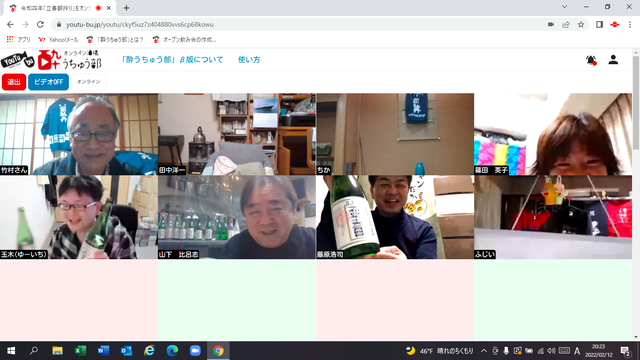Screen dimensions: 640x360
Task: Select 田中洋一 video tile
Action: point(237,134)
